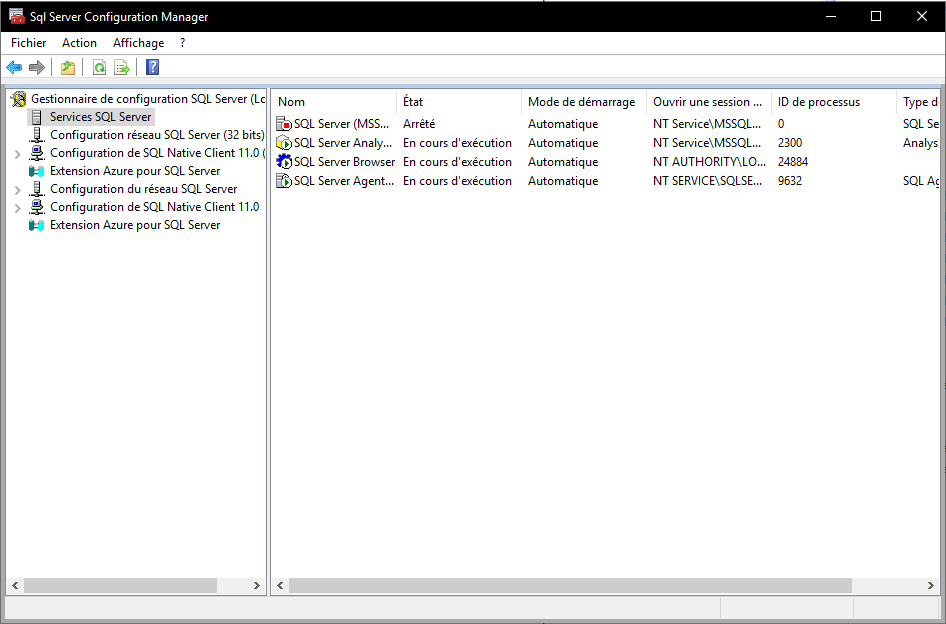Click process ID 2300 cell
Image resolution: width=946 pixels, height=624 pixels.
790,143
